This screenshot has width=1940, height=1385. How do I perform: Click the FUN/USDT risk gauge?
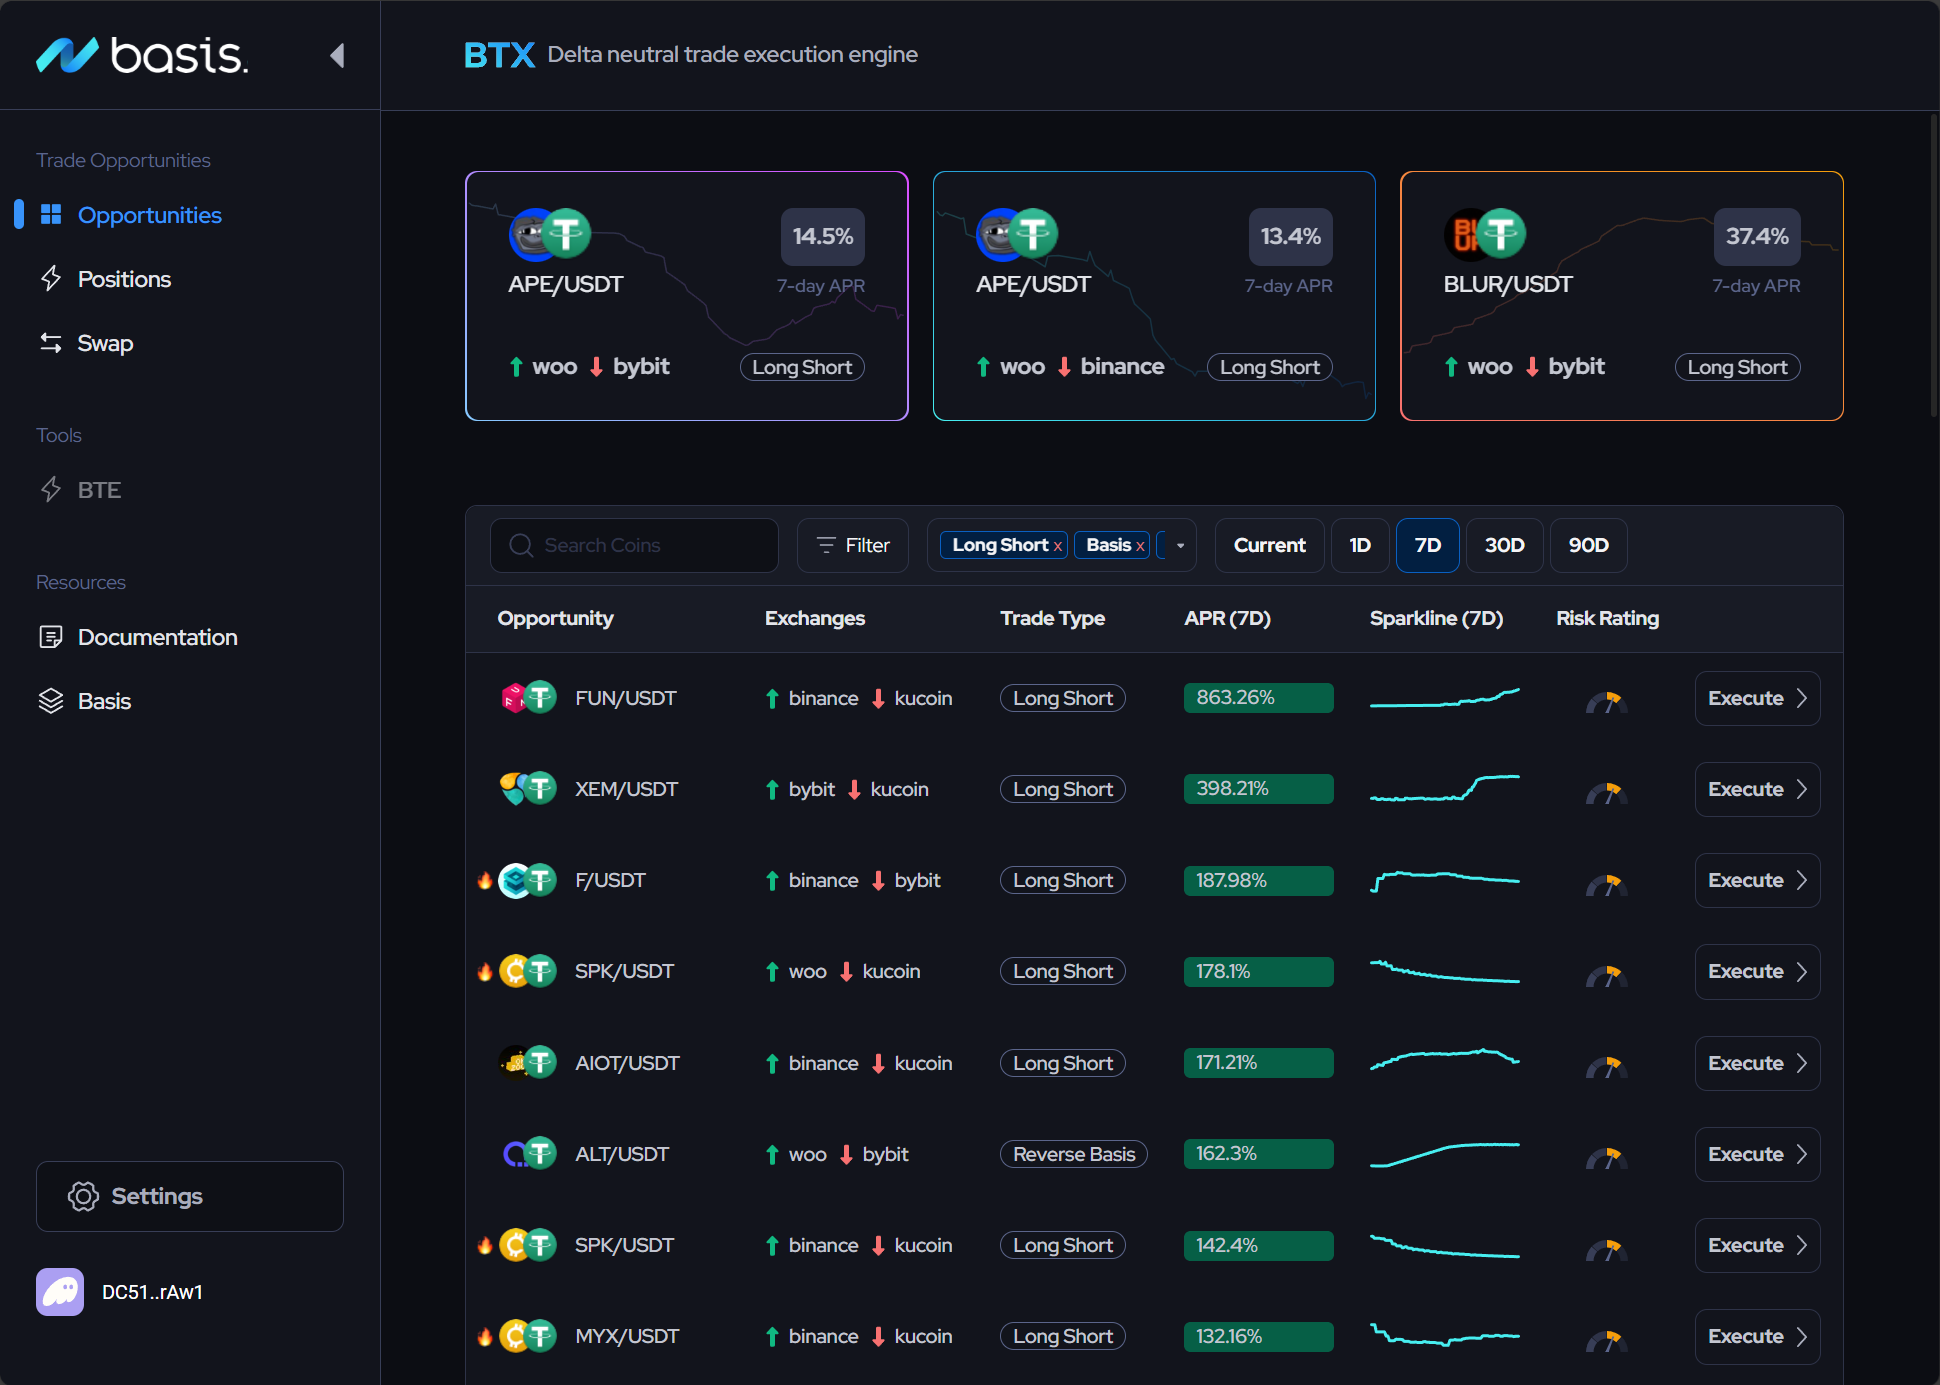1607,702
